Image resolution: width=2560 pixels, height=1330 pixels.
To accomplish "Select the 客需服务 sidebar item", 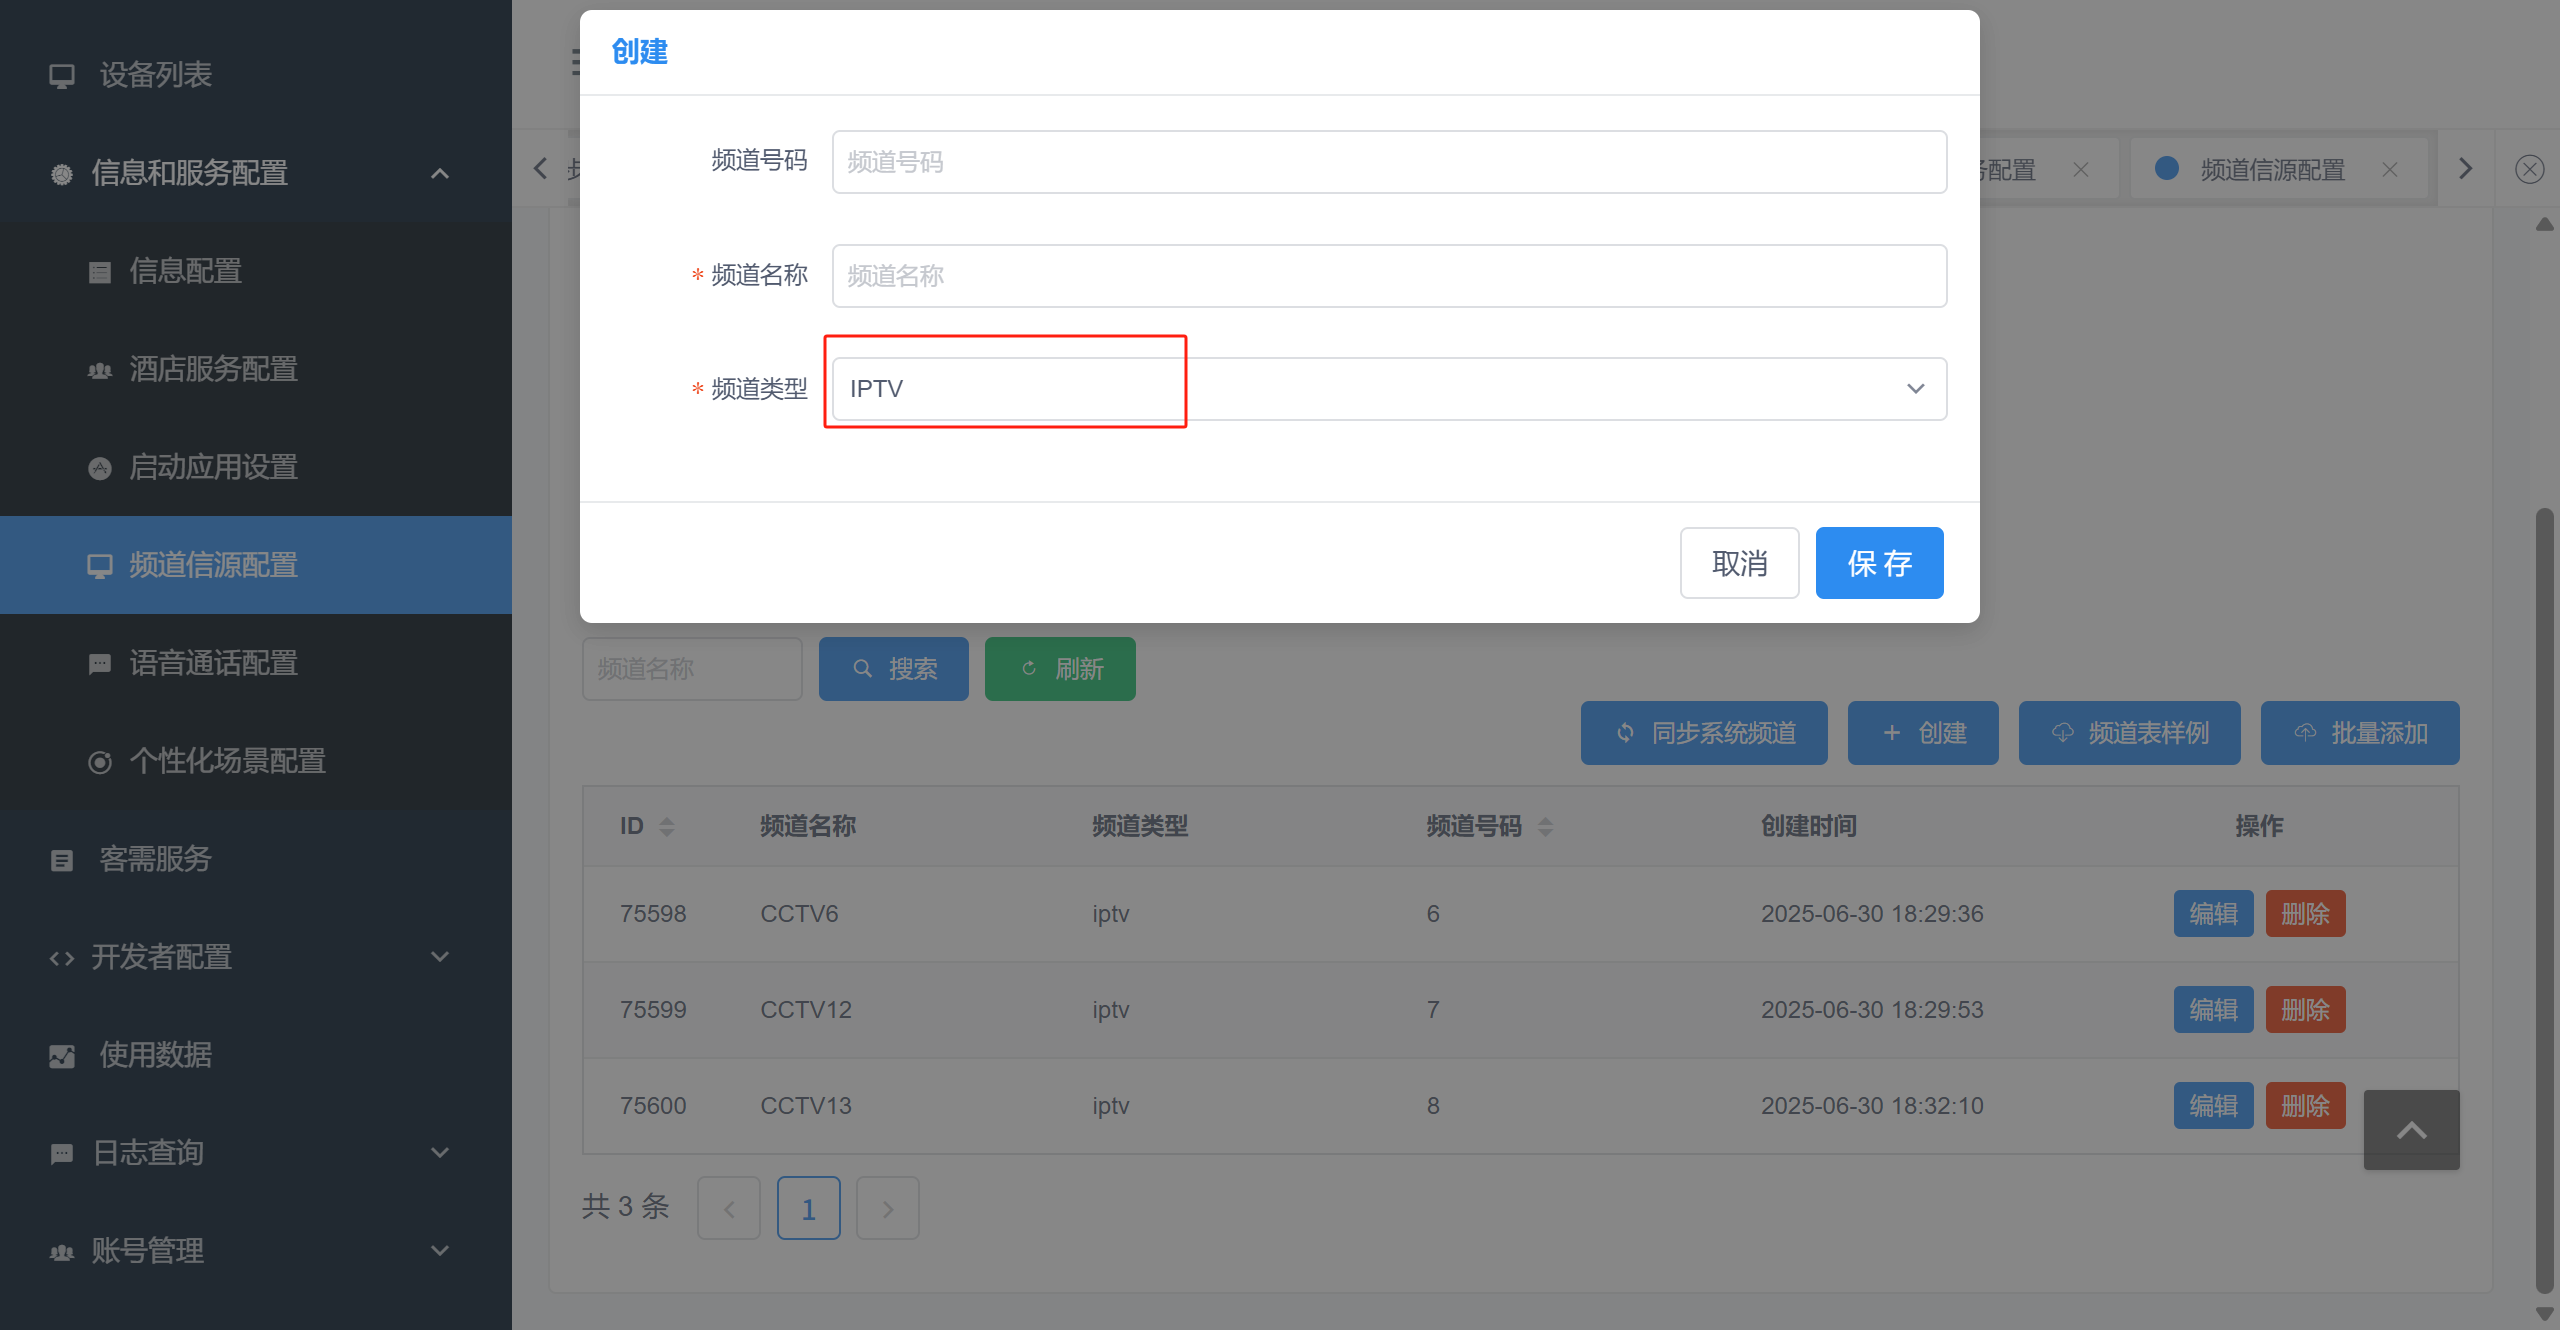I will [x=155, y=859].
